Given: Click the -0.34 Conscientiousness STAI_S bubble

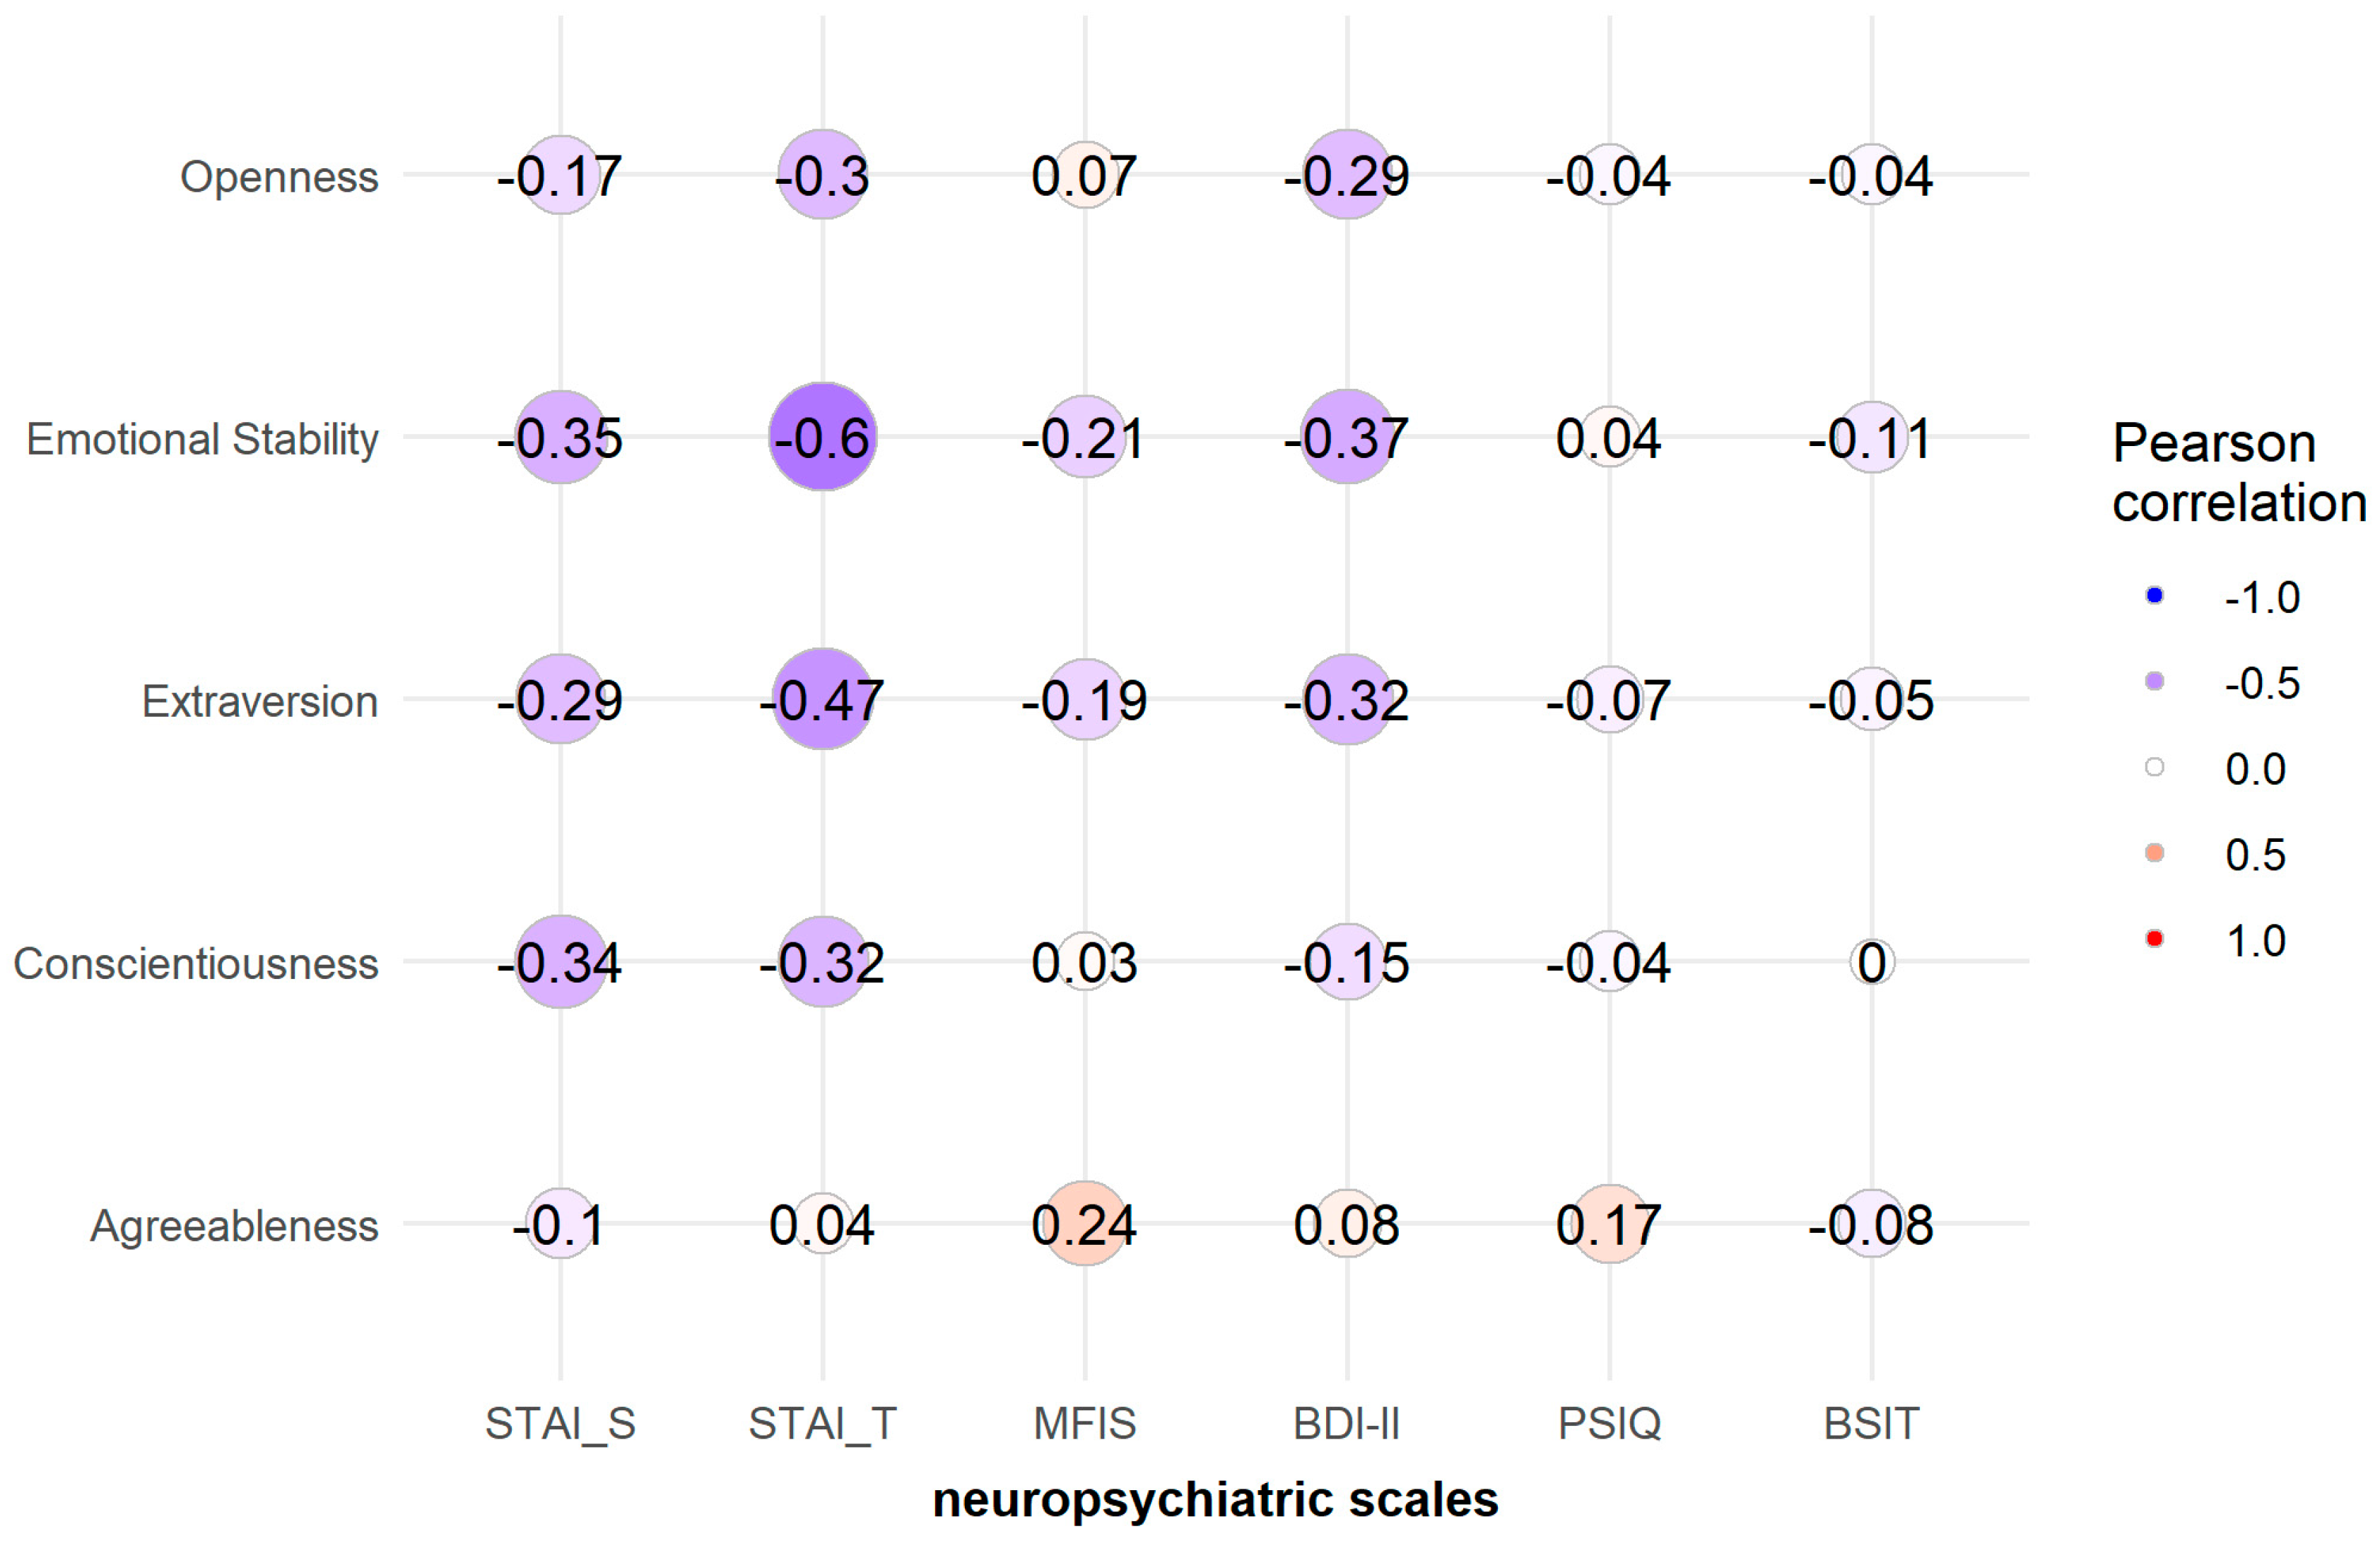Looking at the screenshot, I should 561,962.
